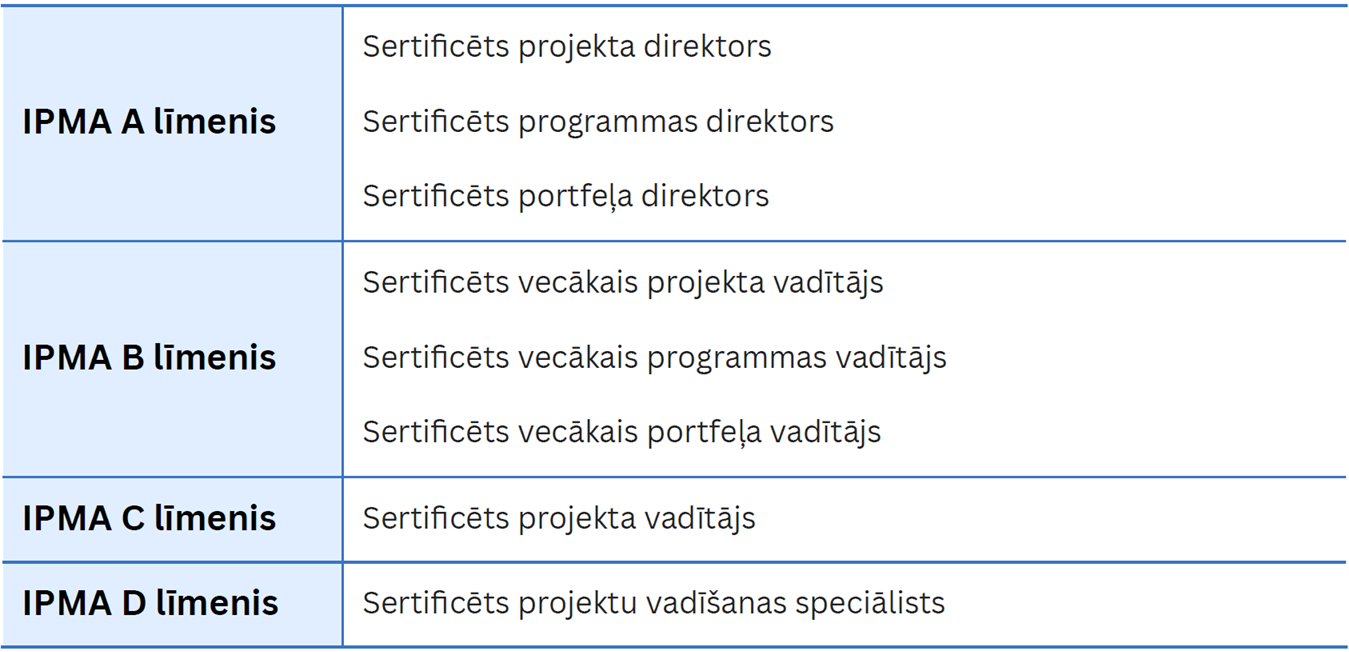Select the "IPMA D līmenis" header cell
The image size is (1349, 652).
pos(150,603)
